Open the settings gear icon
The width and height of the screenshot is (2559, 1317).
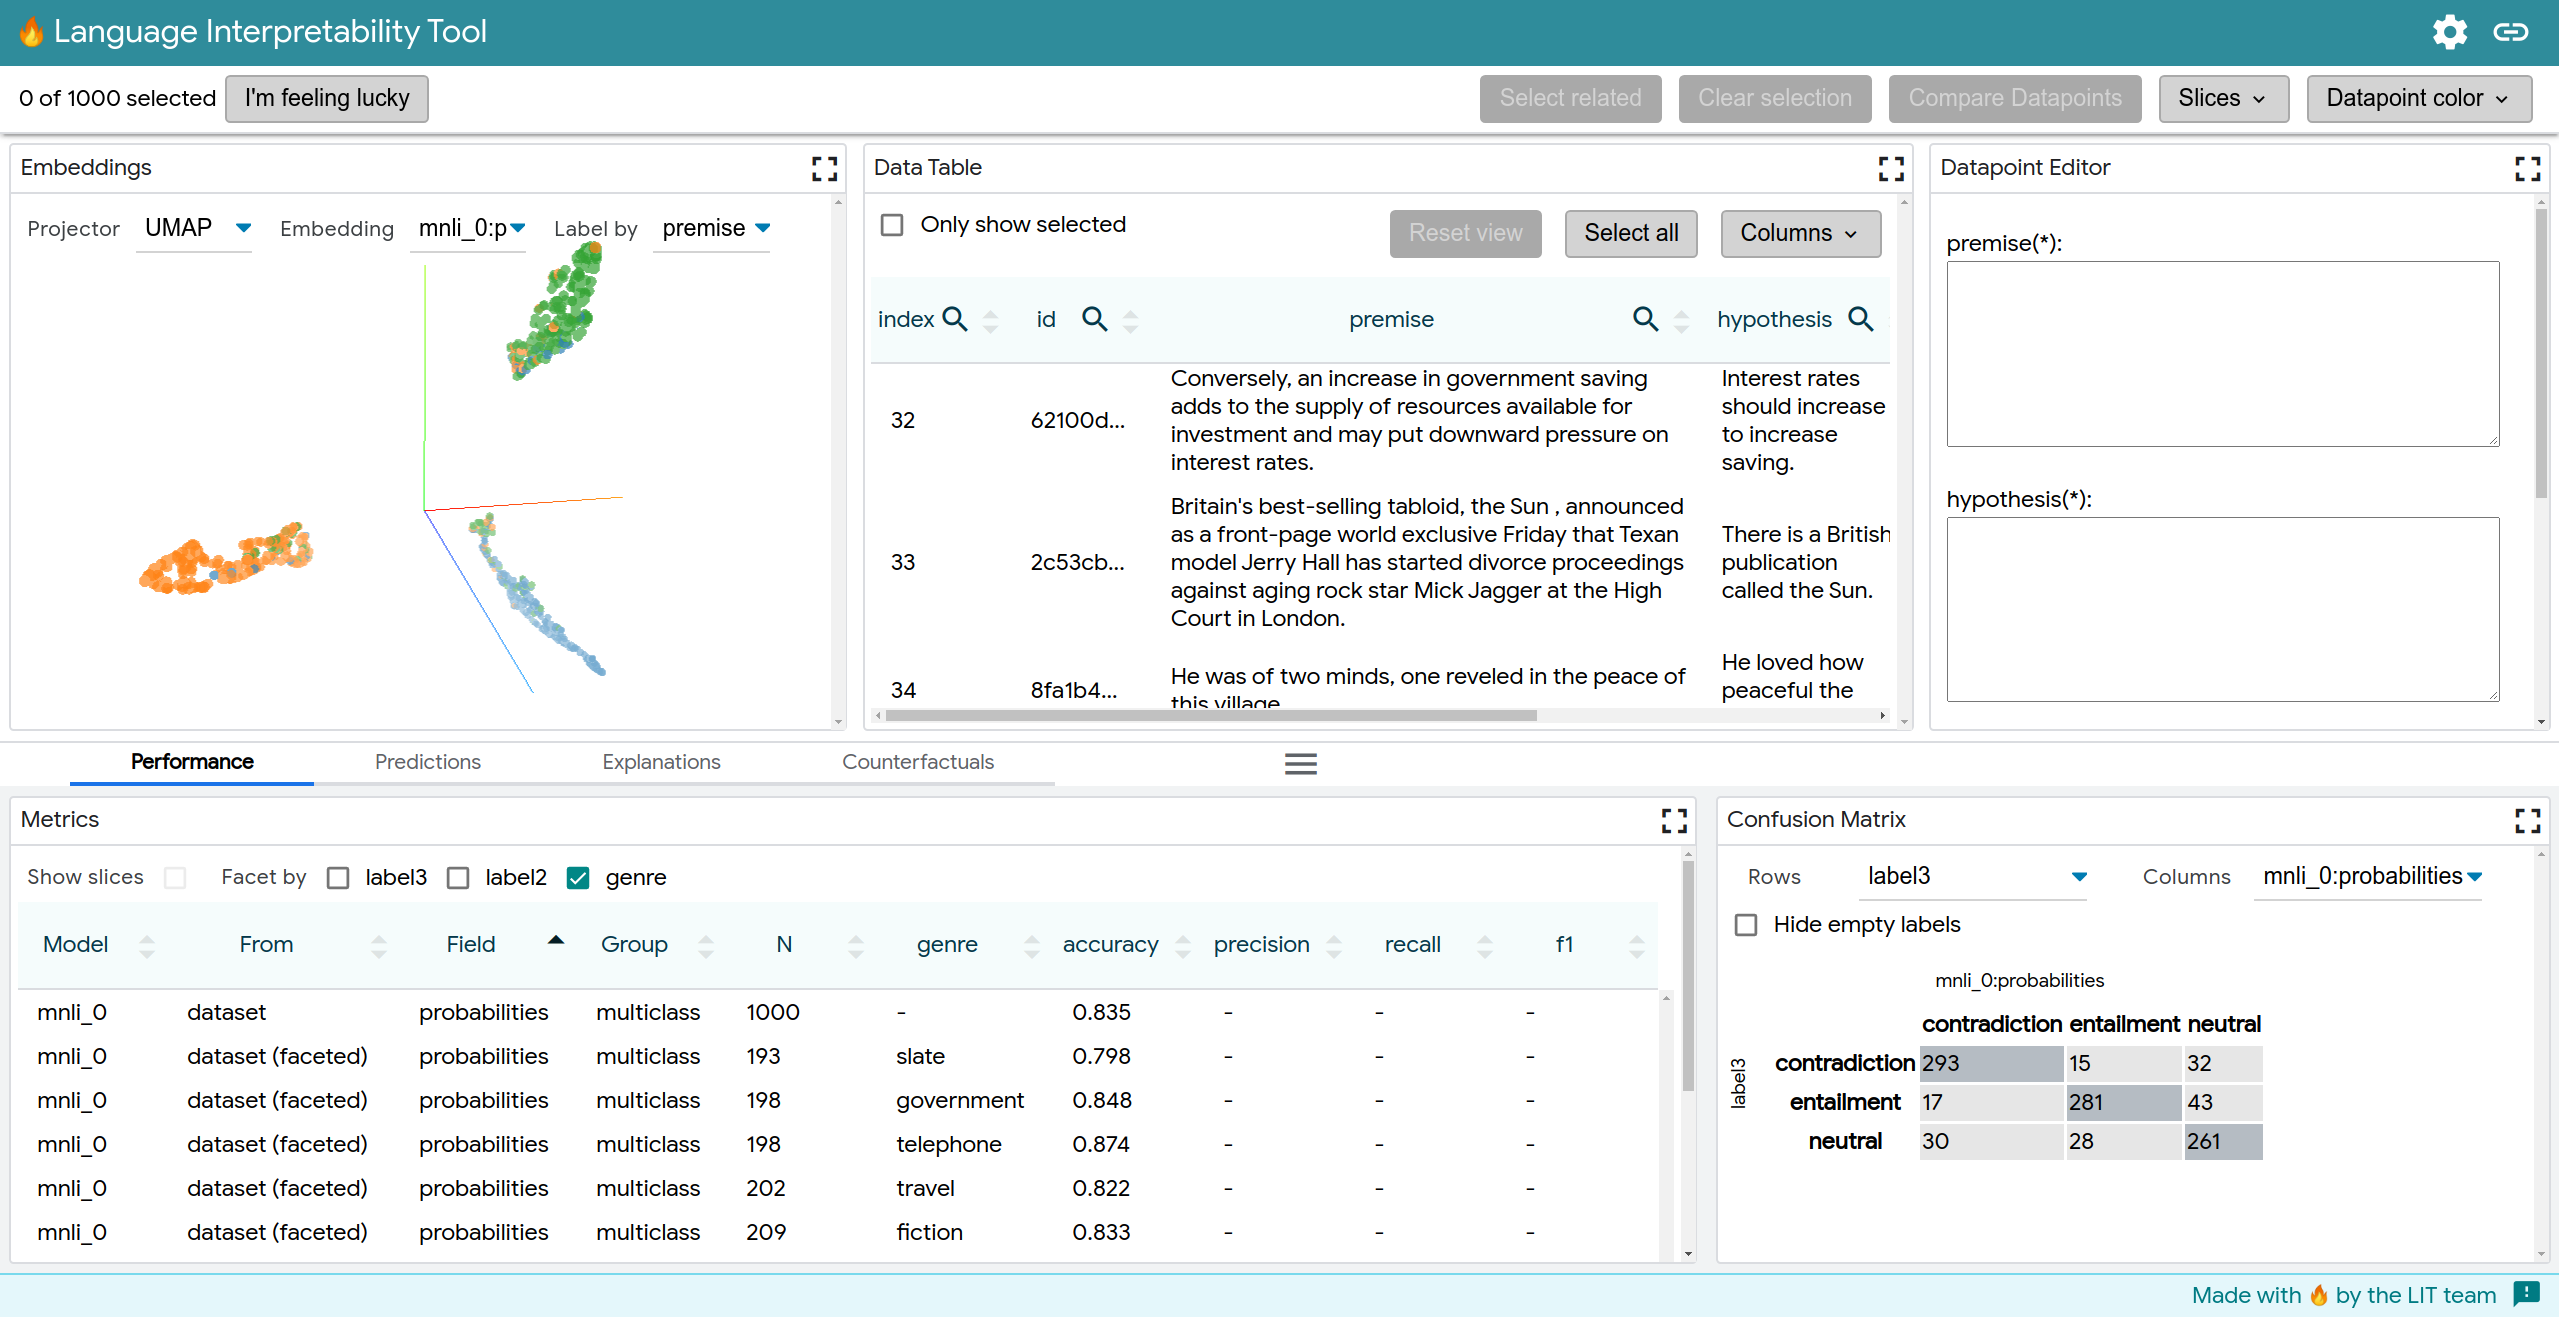[x=2449, y=32]
